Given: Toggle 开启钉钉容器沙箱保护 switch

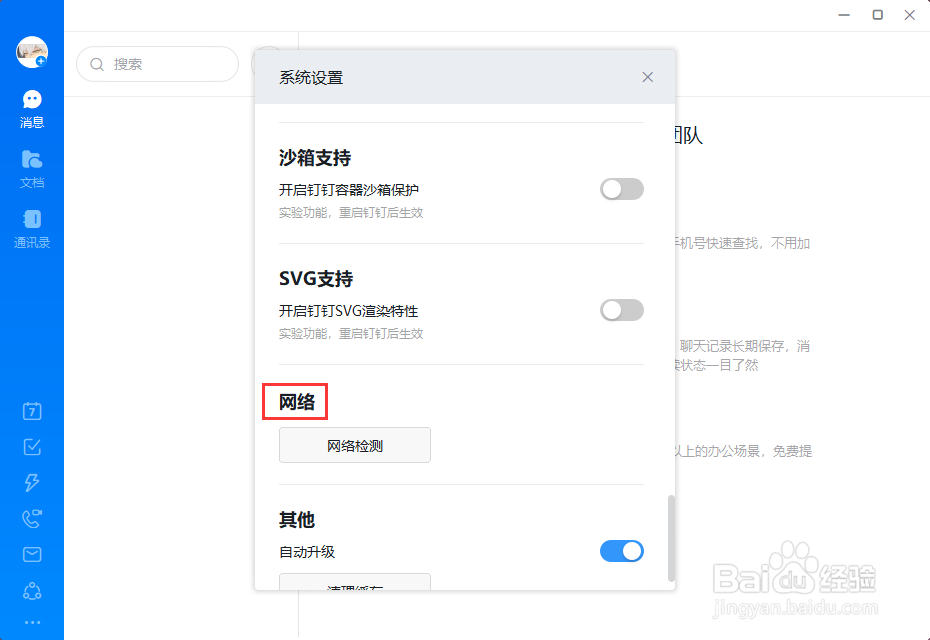Looking at the screenshot, I should pos(622,189).
